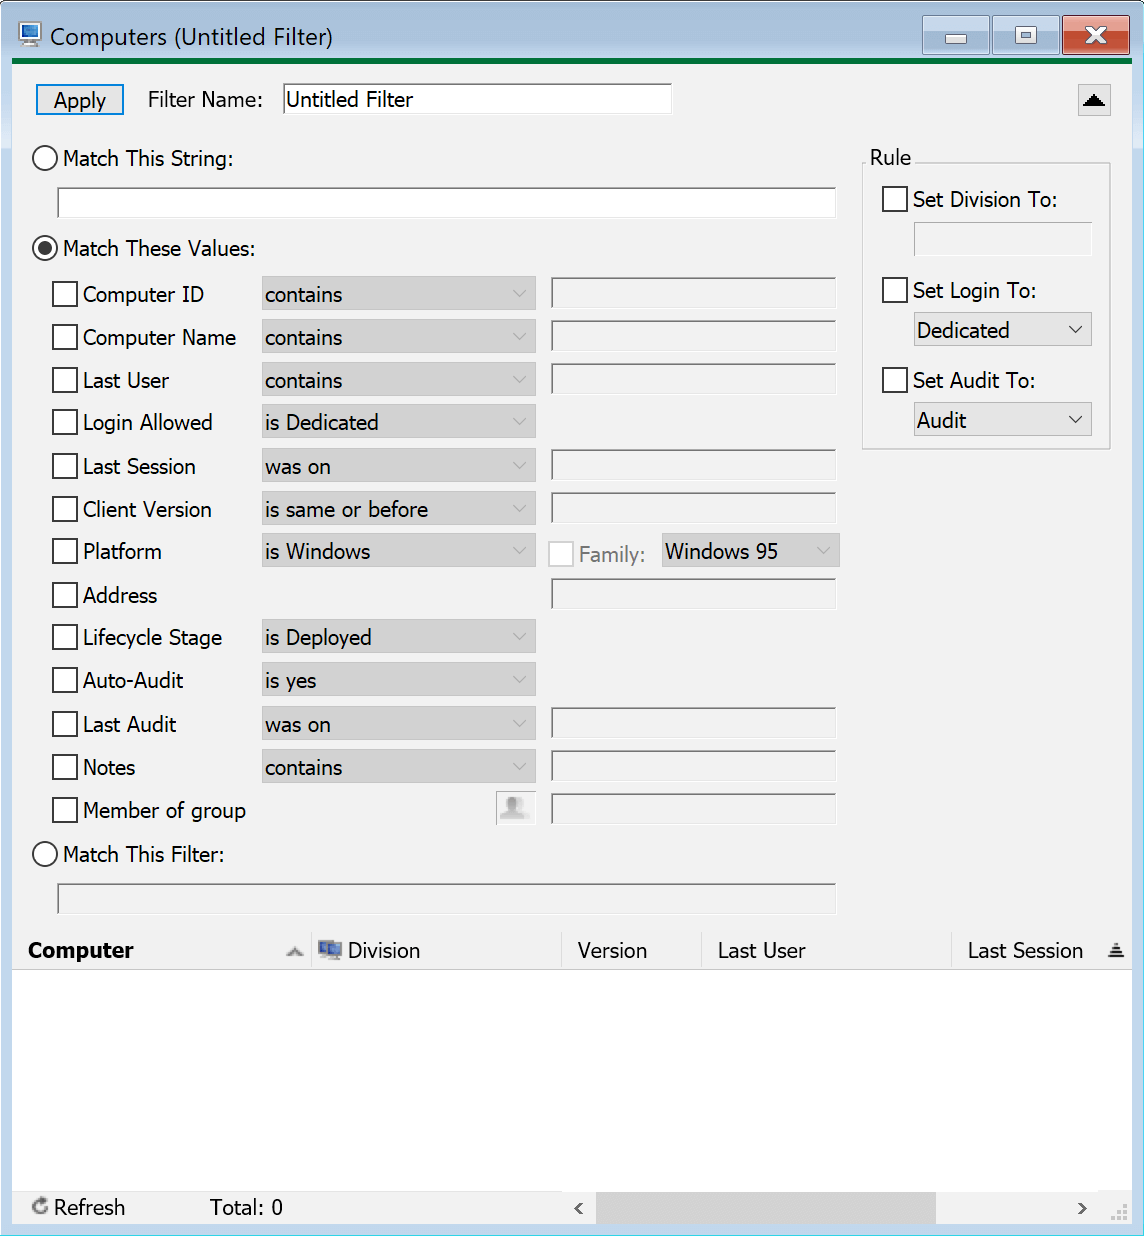
Task: Click the column chooser icon beside Last Session
Action: pyautogui.click(x=1116, y=951)
